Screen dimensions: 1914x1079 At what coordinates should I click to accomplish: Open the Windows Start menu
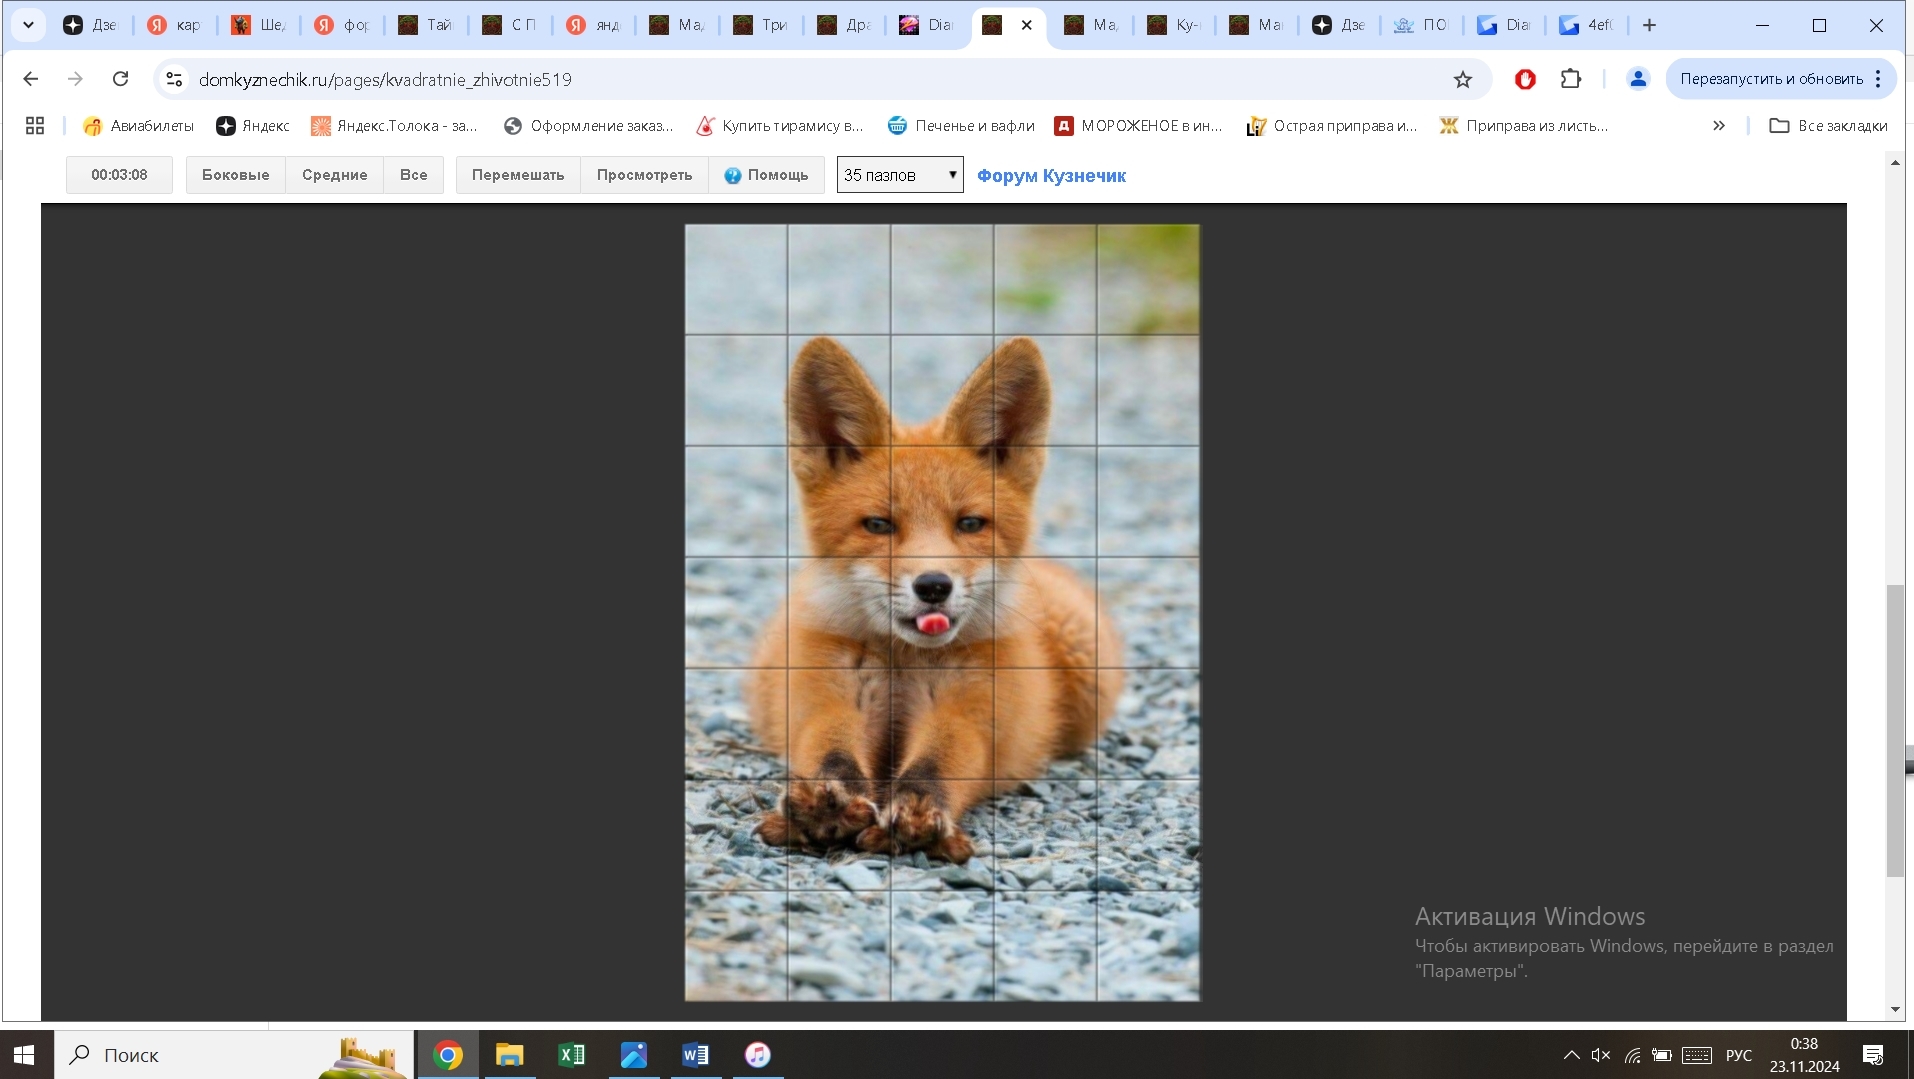pos(25,1055)
